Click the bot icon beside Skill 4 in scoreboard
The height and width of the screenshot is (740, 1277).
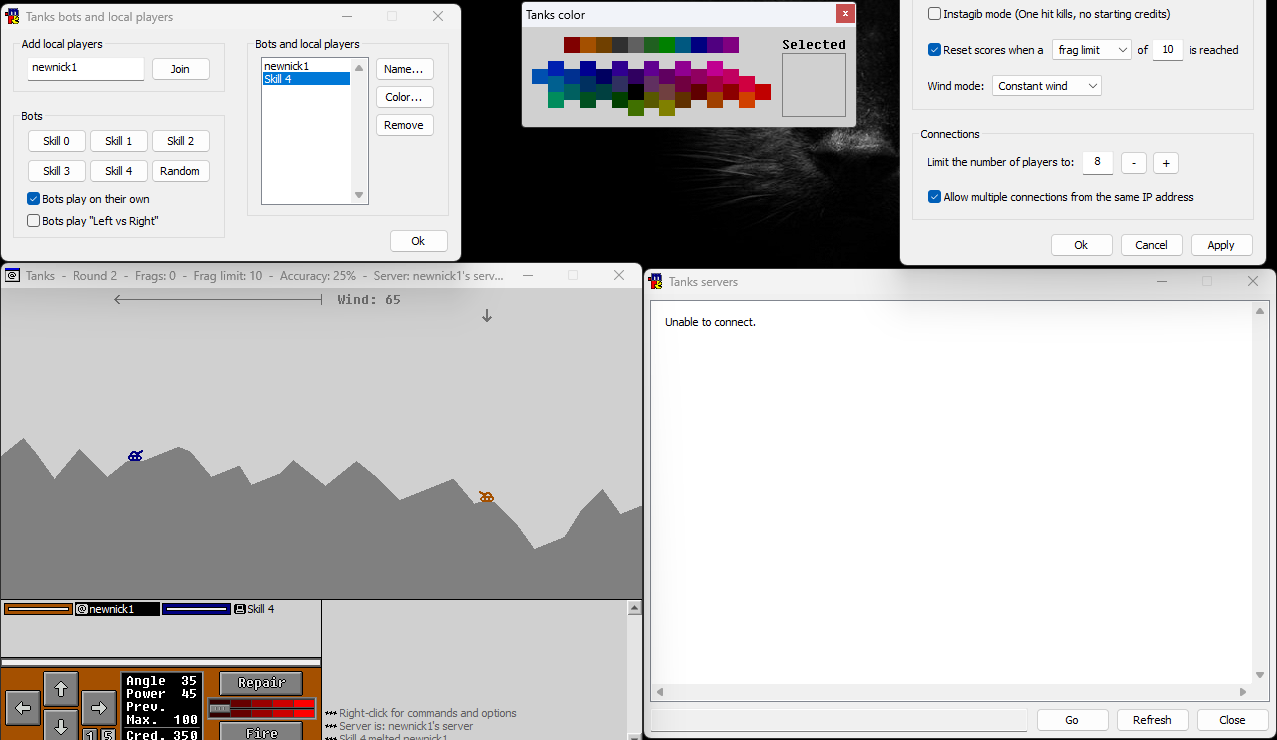tap(239, 608)
